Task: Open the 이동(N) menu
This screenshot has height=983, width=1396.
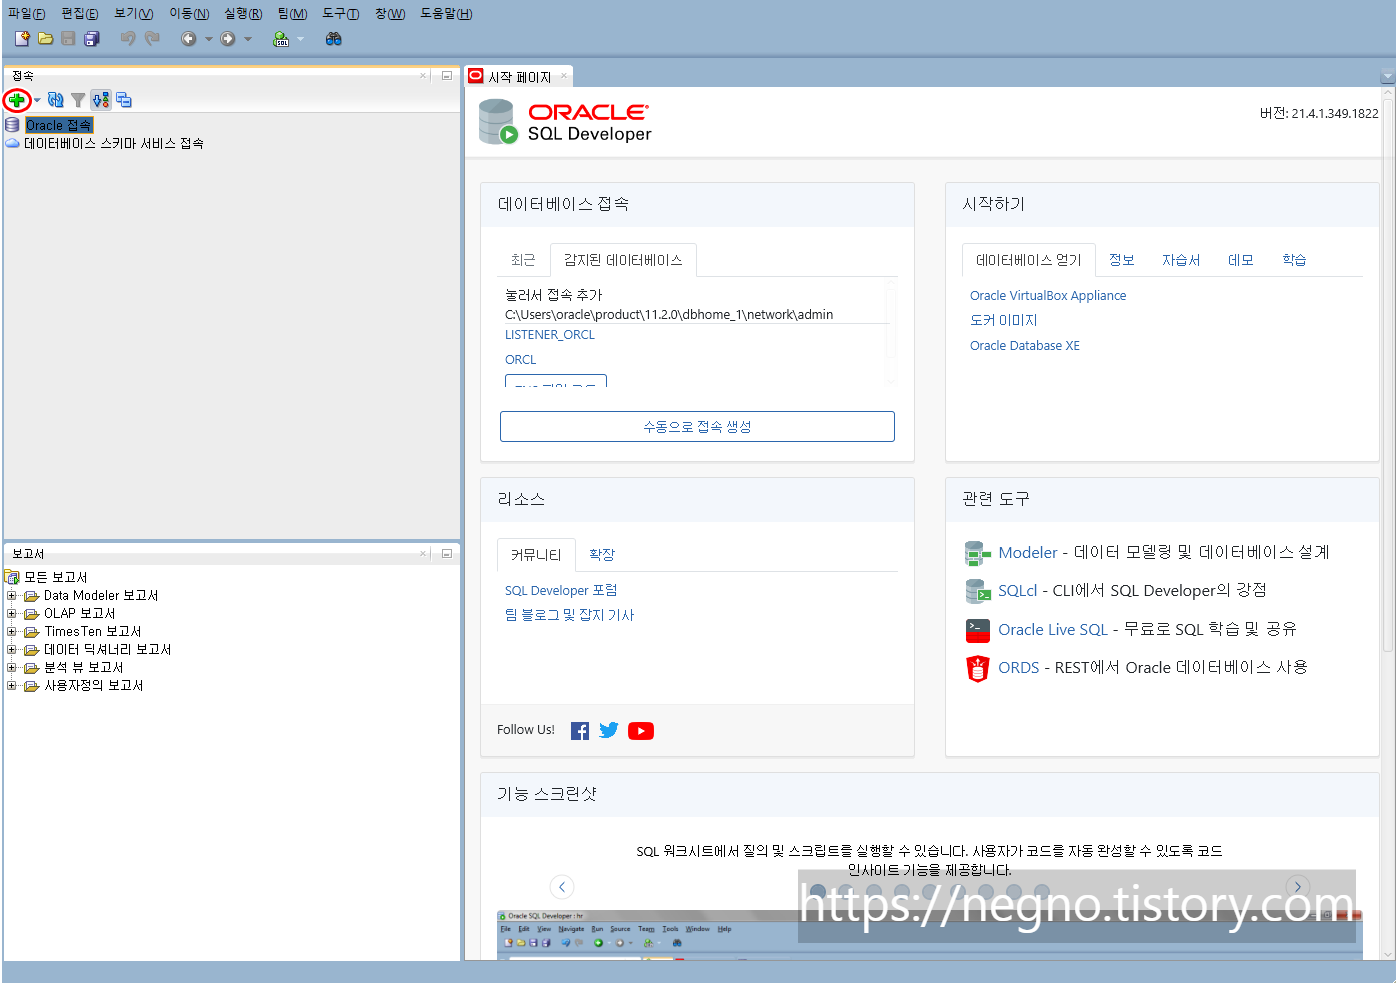Action: 189,14
